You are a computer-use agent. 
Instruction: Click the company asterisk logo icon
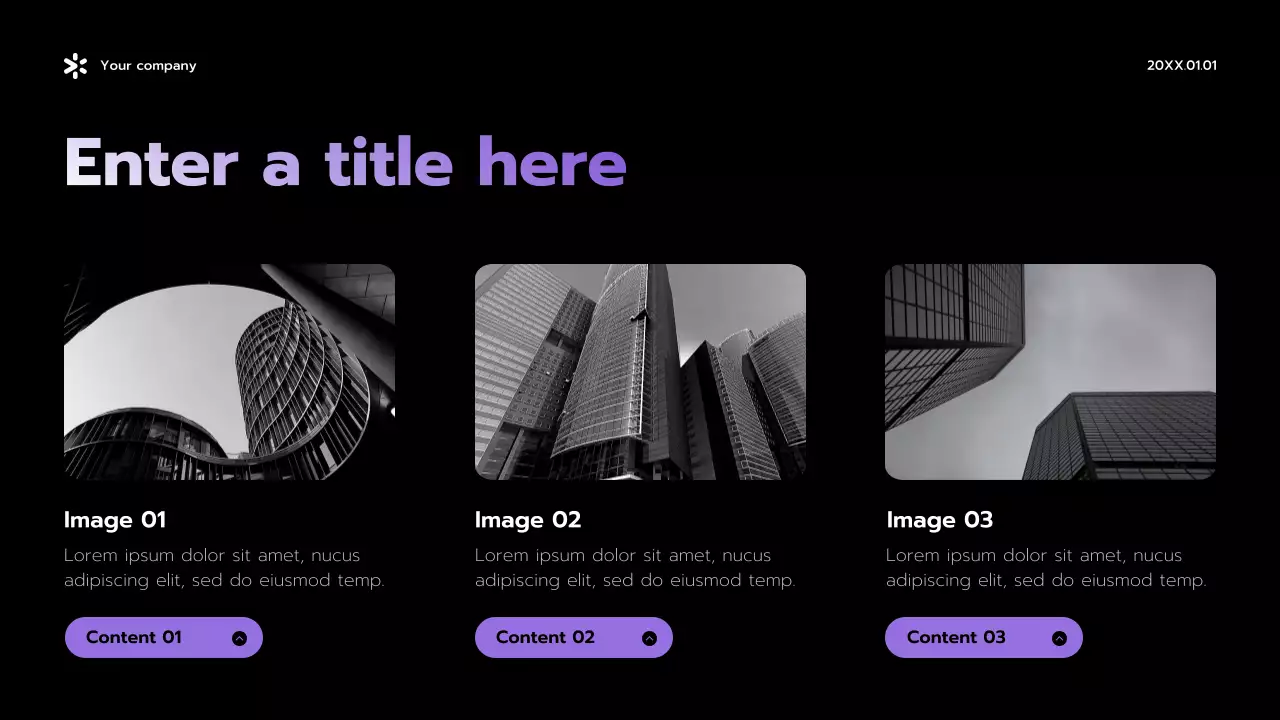click(x=75, y=66)
